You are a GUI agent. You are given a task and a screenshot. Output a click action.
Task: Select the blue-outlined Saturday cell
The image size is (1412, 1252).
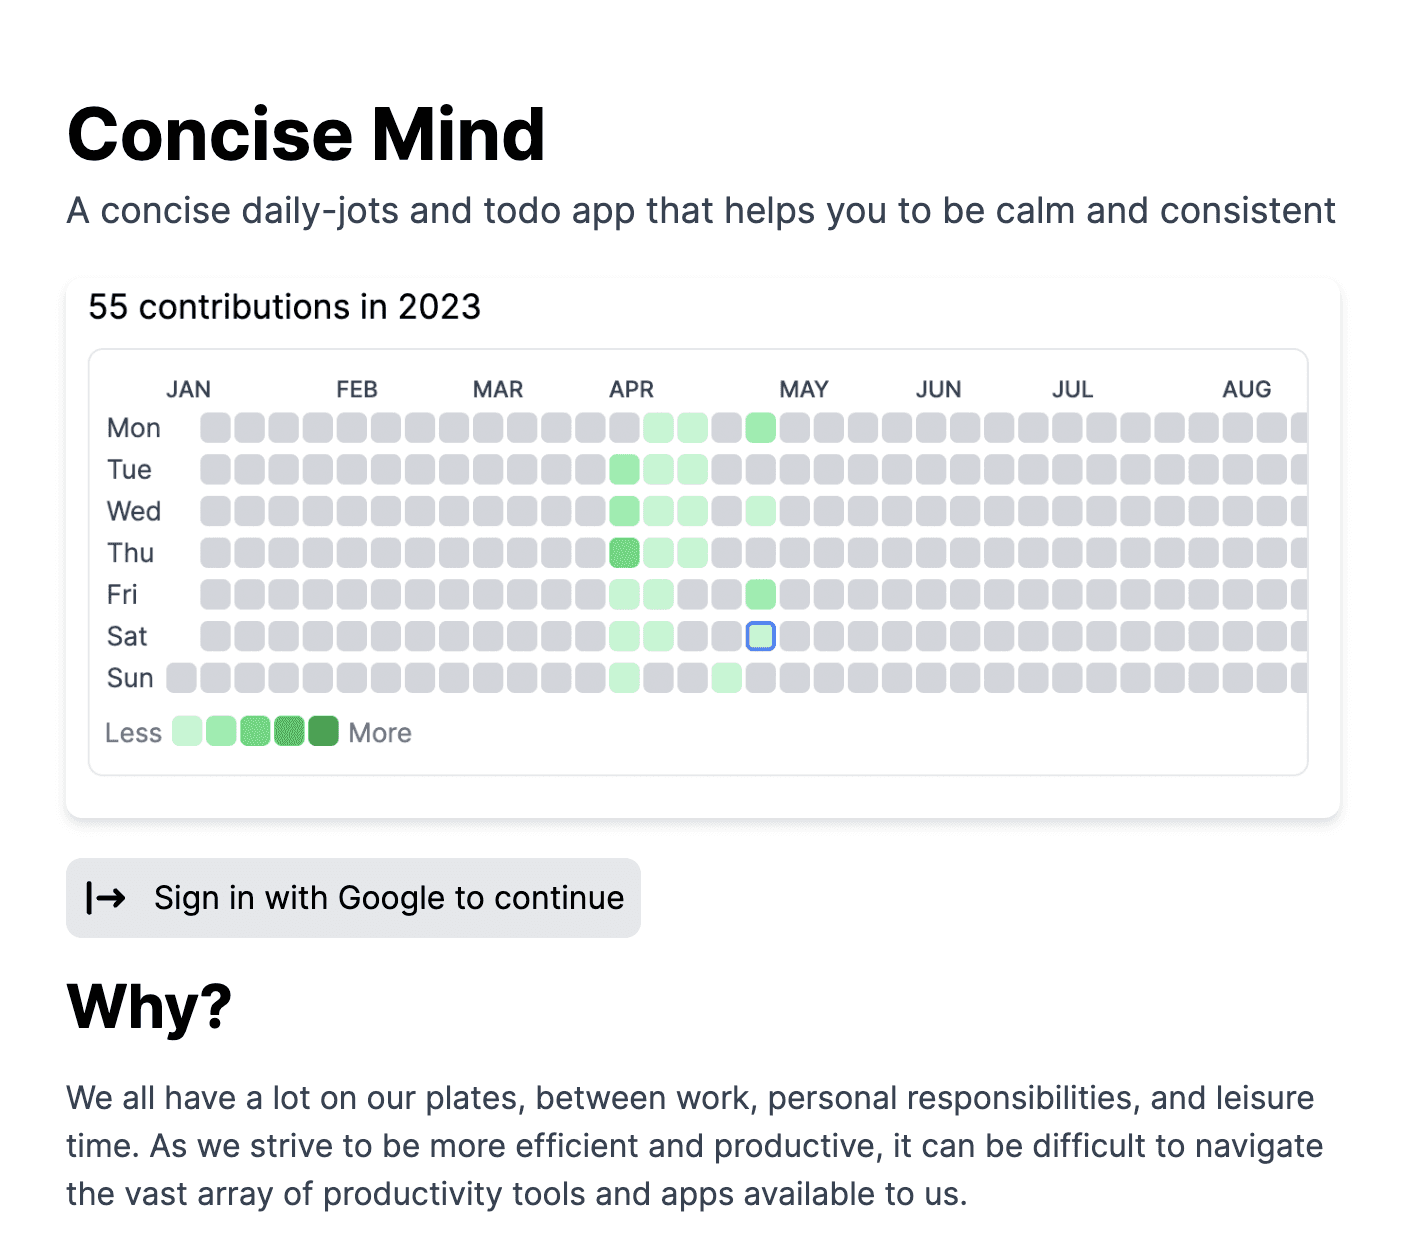coord(761,636)
